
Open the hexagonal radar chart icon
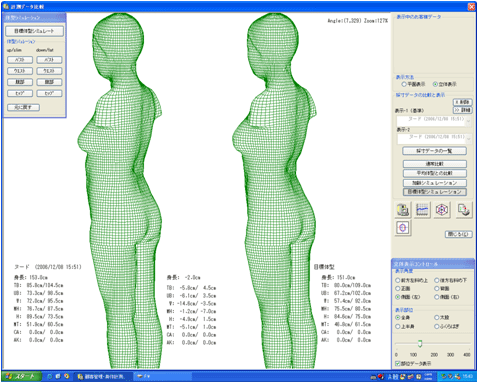[442, 210]
